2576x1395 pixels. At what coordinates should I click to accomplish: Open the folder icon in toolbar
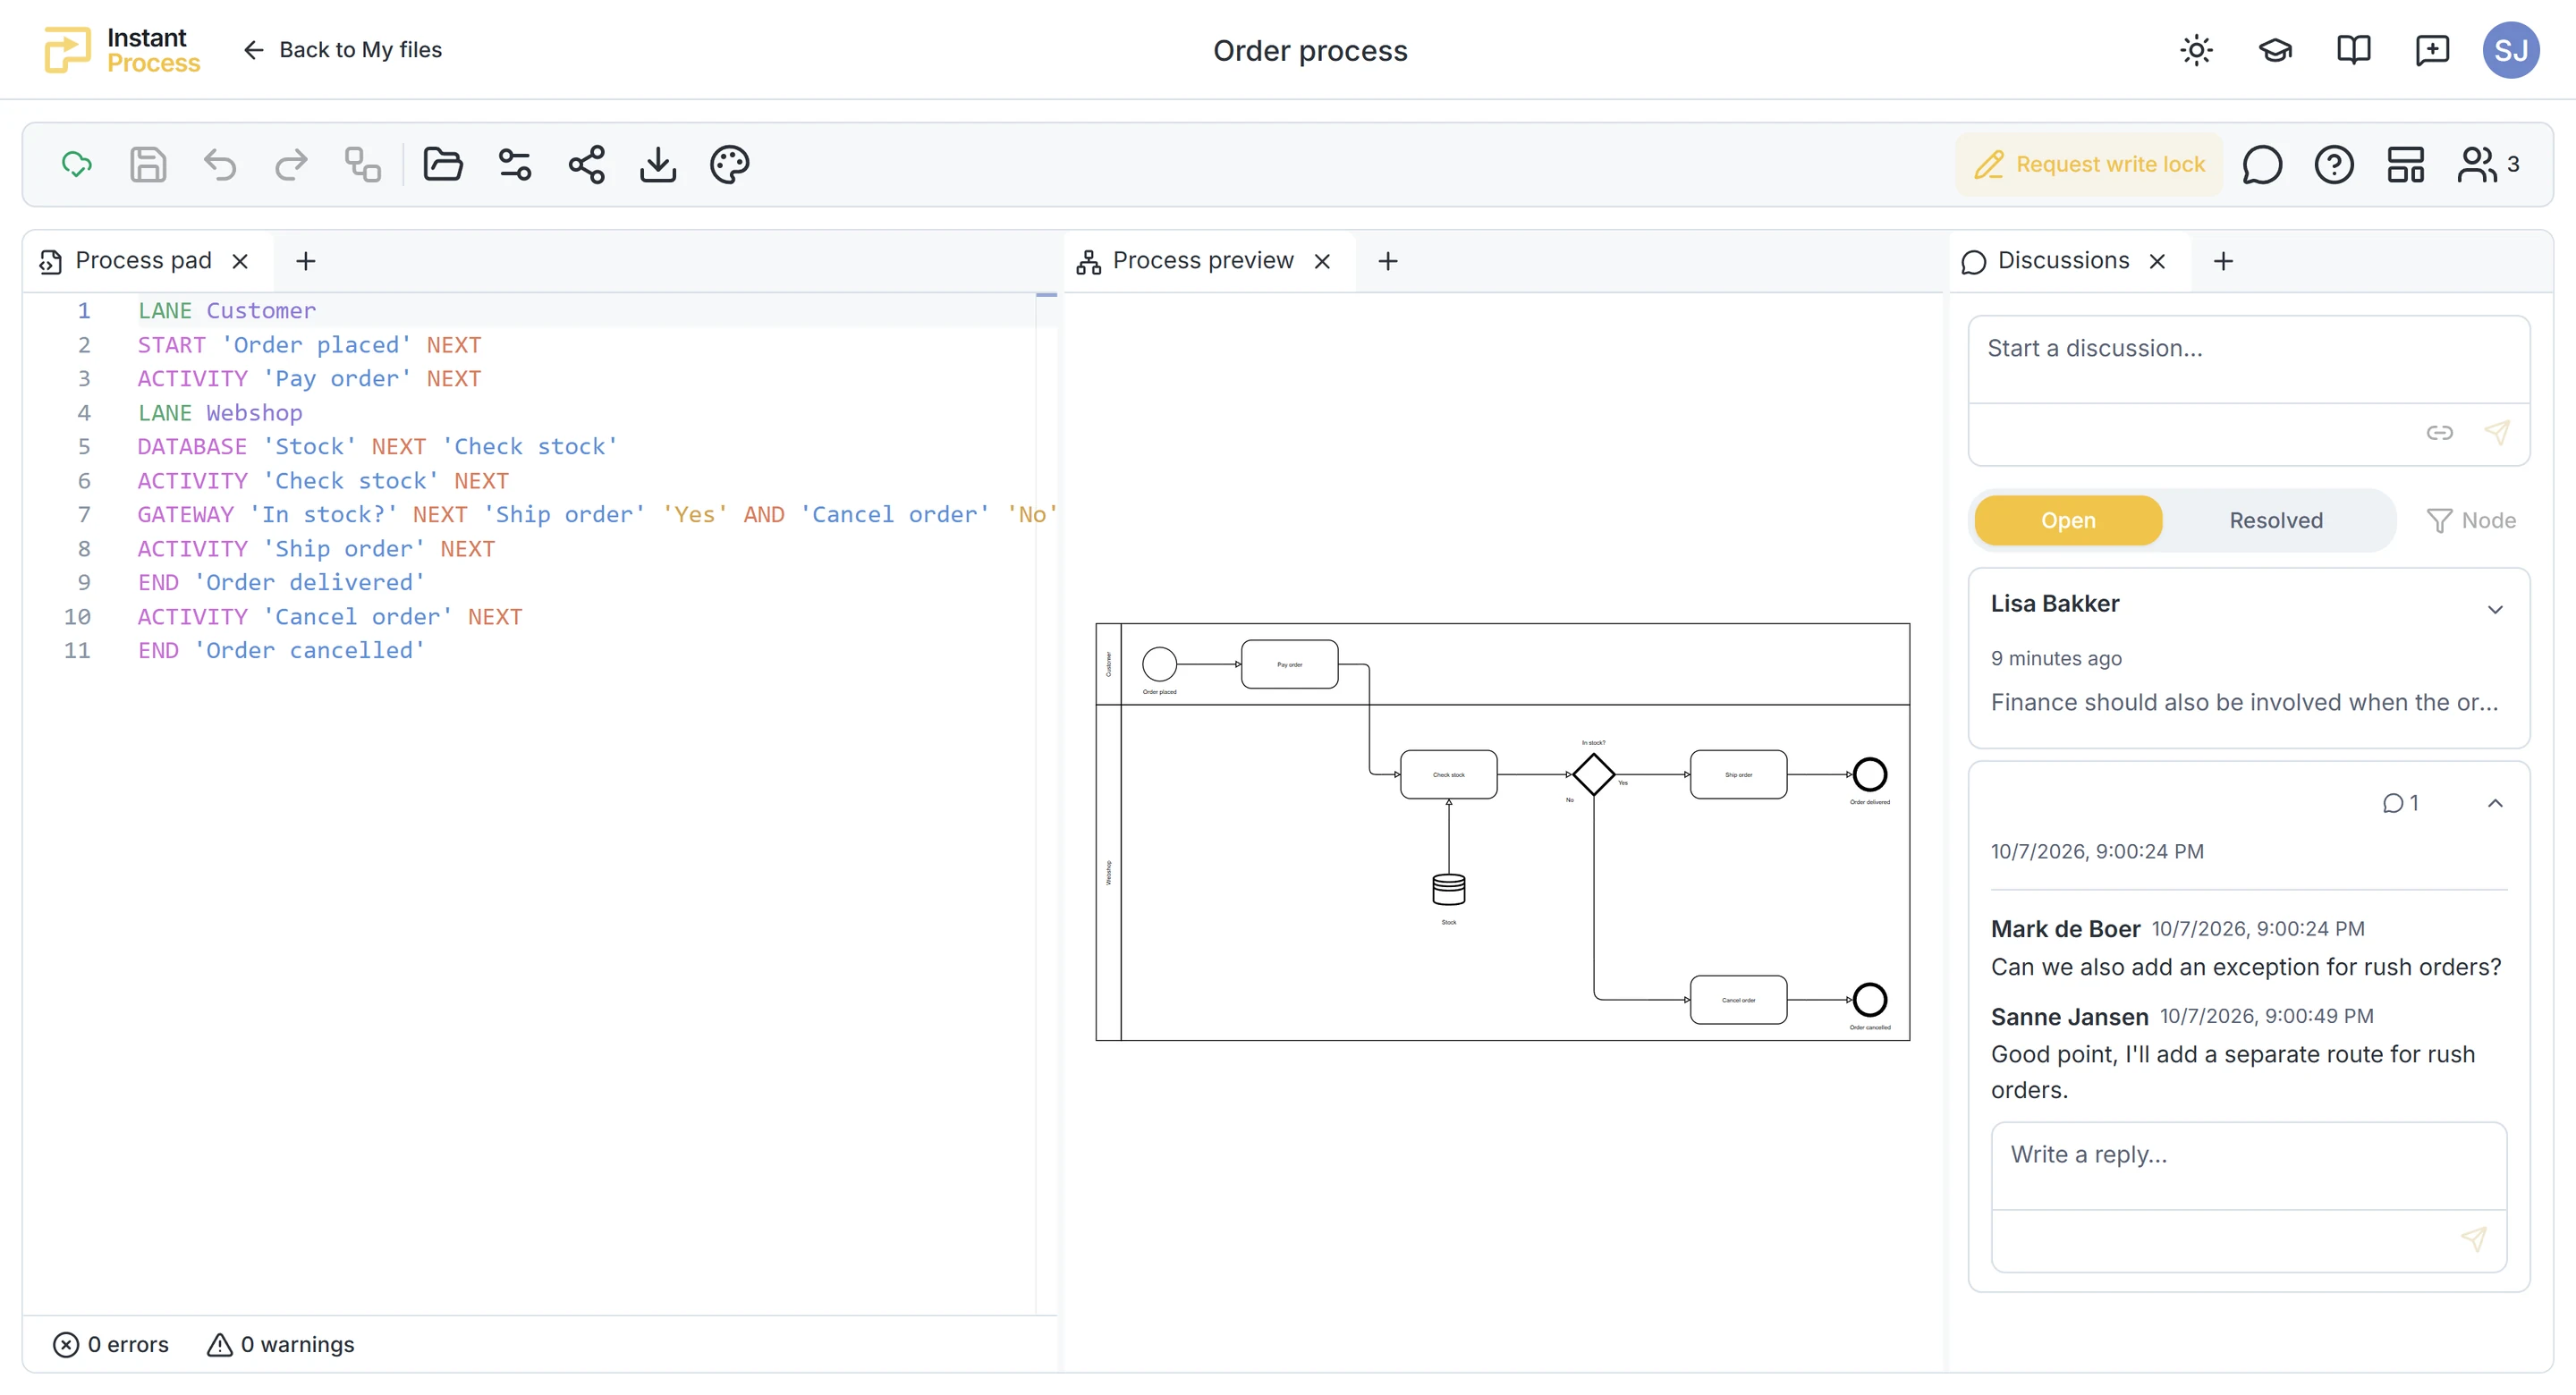click(x=443, y=164)
